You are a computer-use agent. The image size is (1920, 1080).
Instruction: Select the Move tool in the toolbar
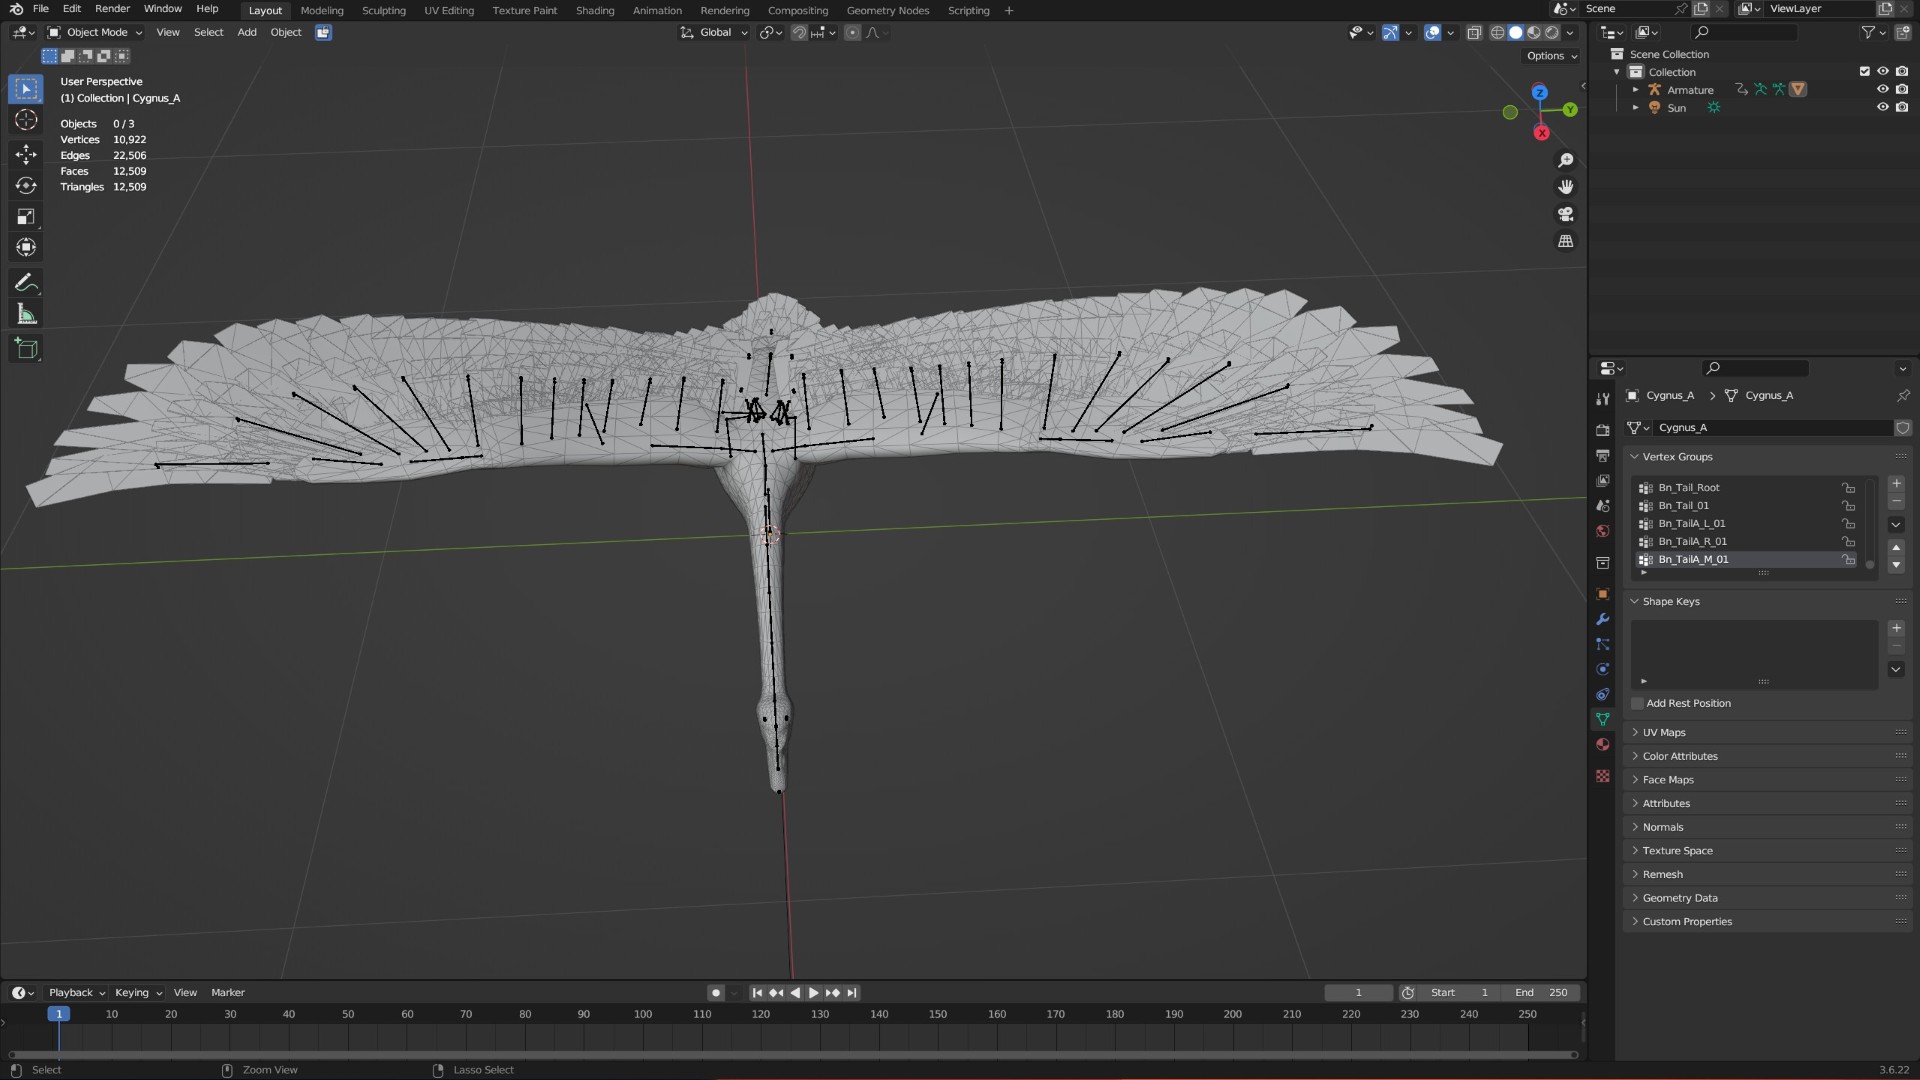(26, 154)
